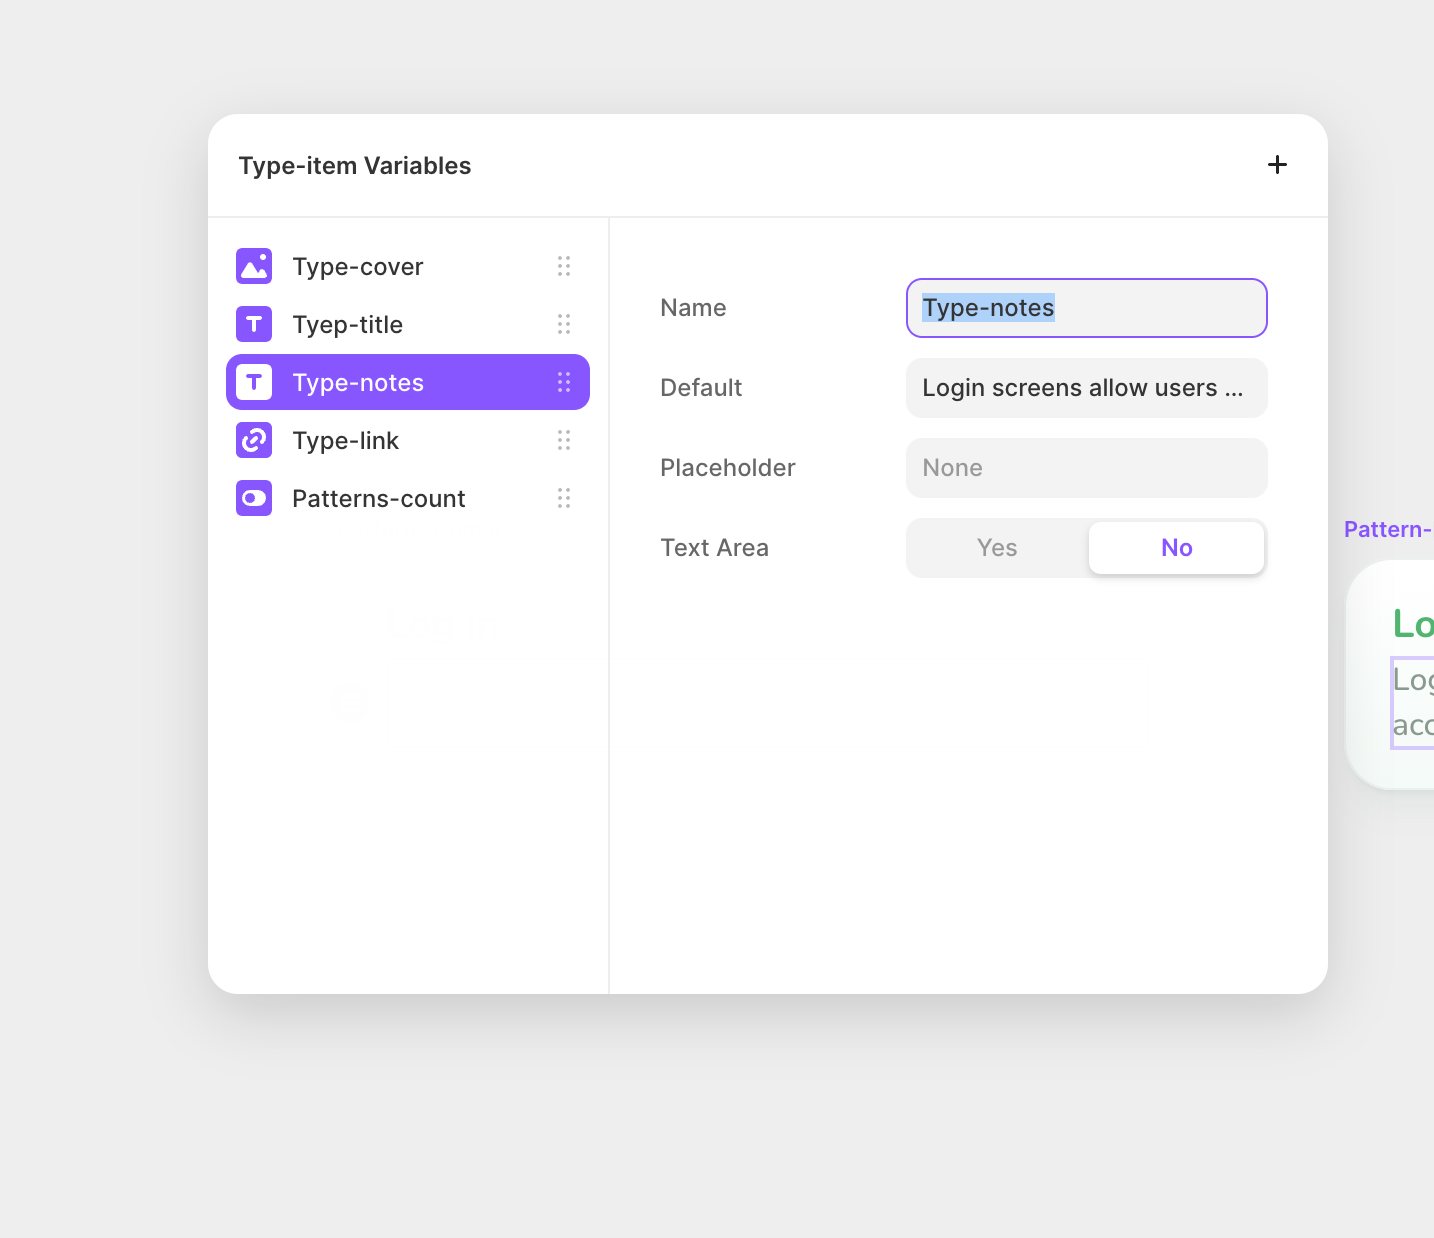Click the Name field label
The image size is (1434, 1238).
point(693,308)
